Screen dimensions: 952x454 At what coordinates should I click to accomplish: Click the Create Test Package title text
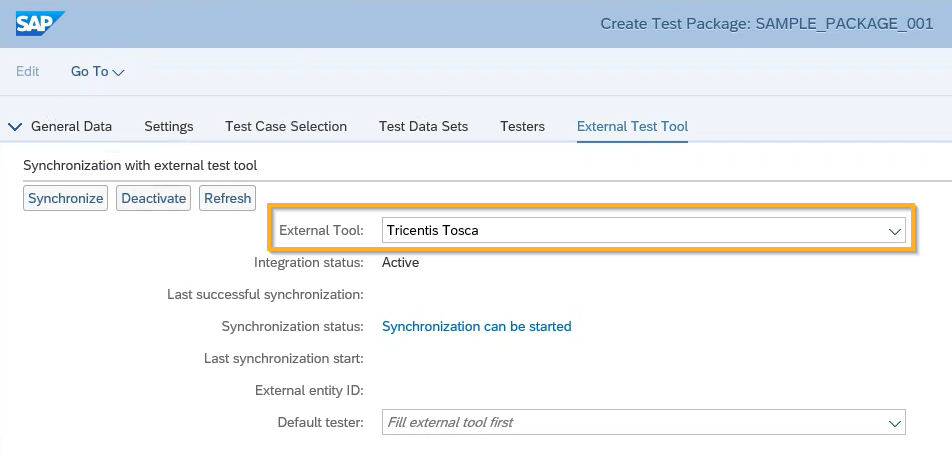[x=766, y=24]
